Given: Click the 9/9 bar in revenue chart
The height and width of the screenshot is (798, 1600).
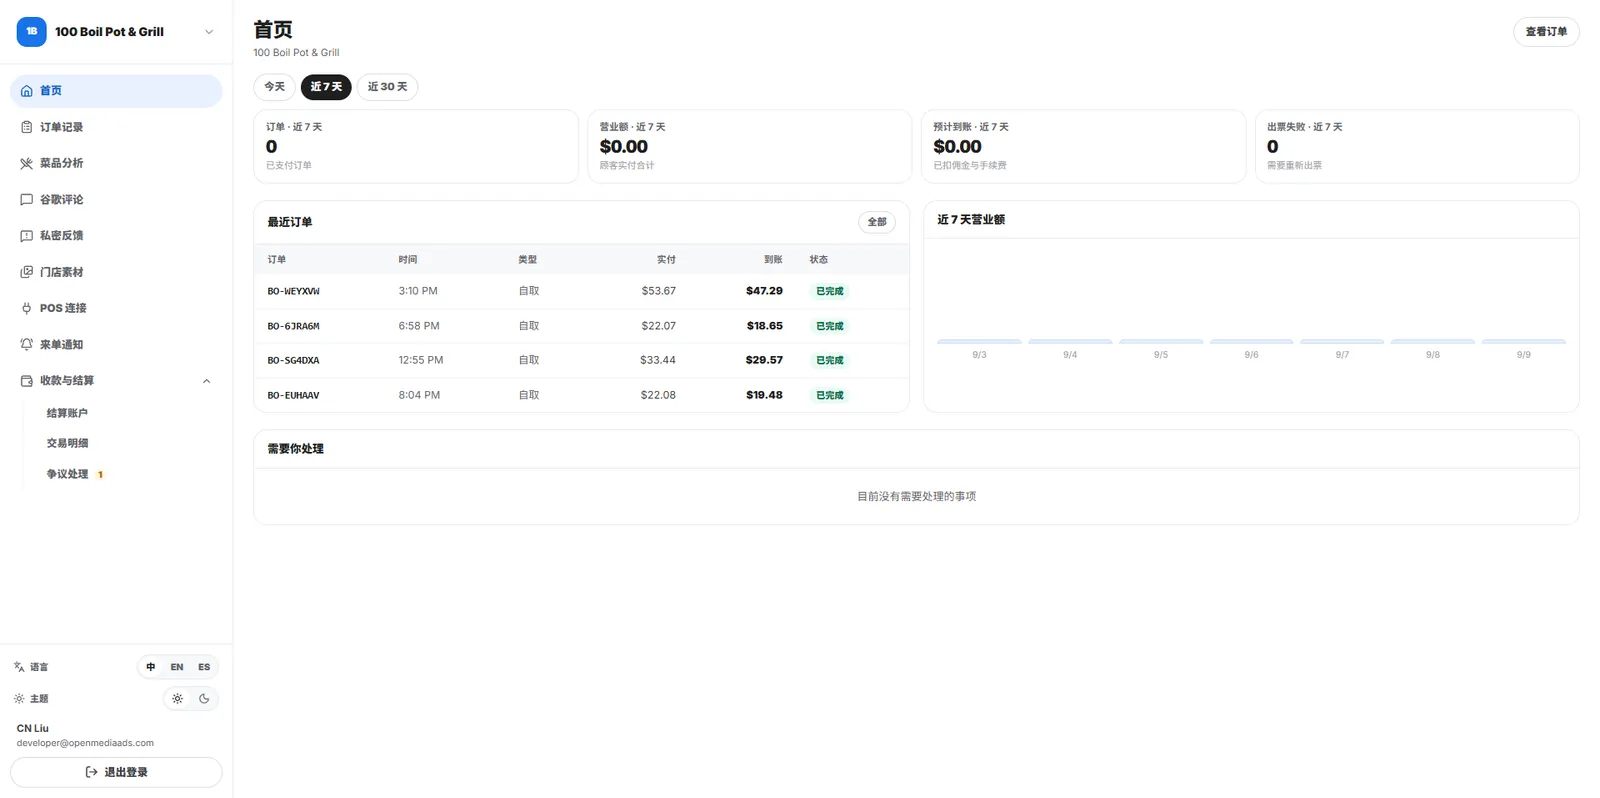Looking at the screenshot, I should click(x=1523, y=342).
